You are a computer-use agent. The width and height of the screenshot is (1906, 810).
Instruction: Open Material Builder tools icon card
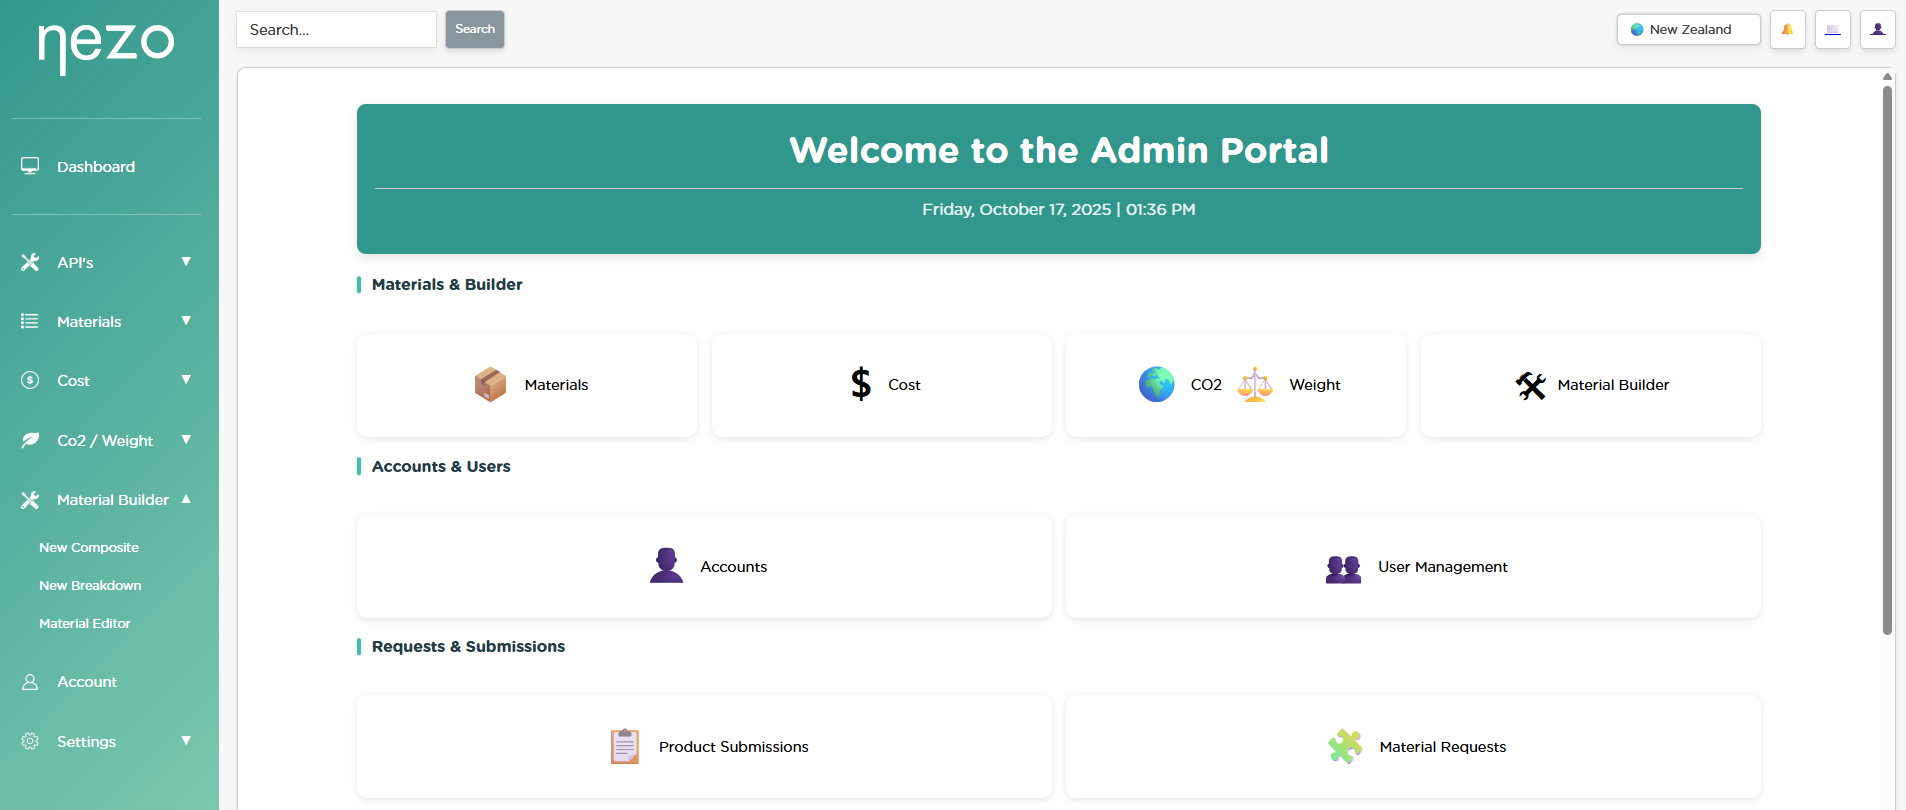1530,385
